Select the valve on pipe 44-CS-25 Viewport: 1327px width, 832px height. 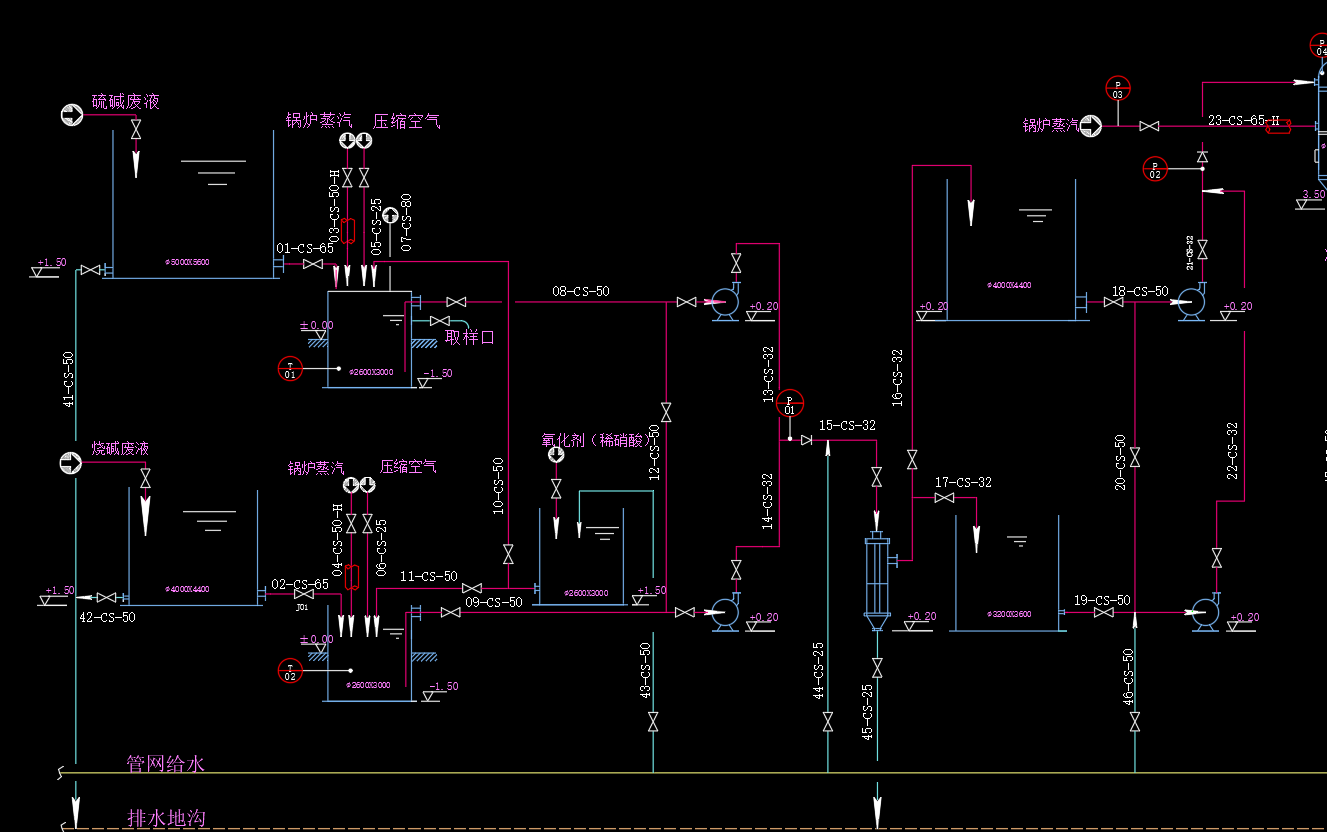point(828,721)
